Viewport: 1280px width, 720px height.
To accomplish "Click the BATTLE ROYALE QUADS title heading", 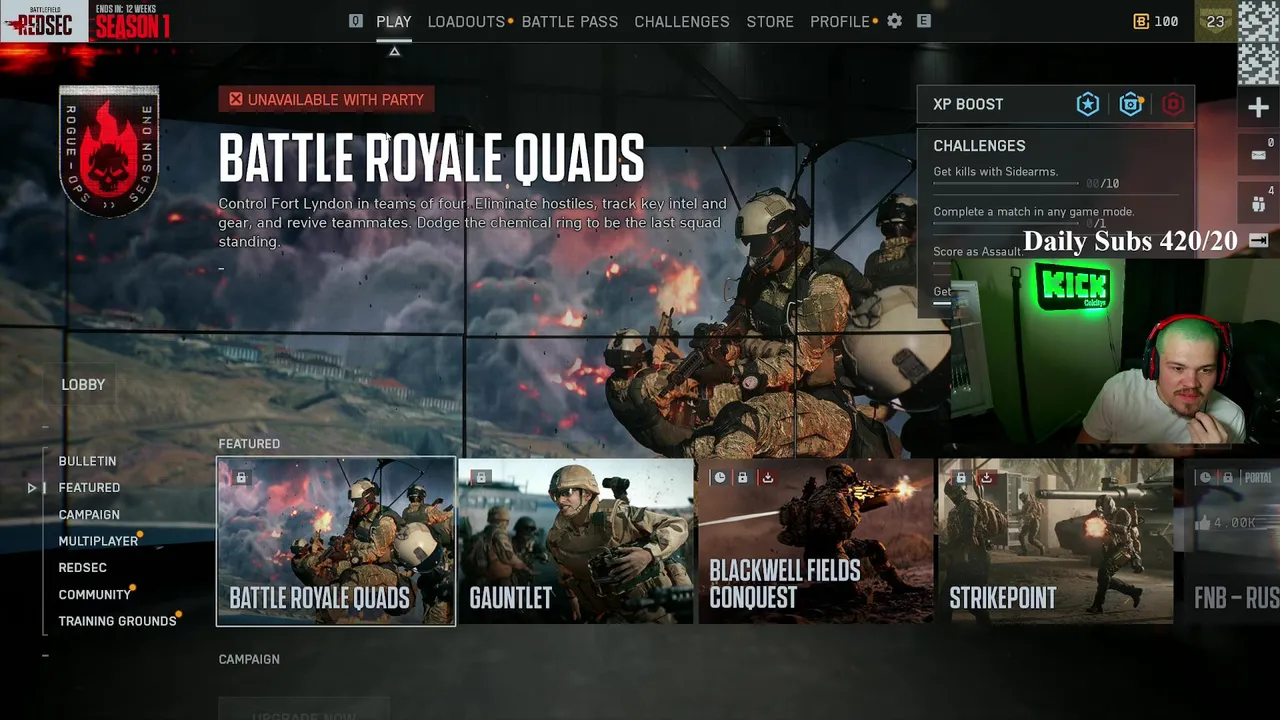I will 431,159.
